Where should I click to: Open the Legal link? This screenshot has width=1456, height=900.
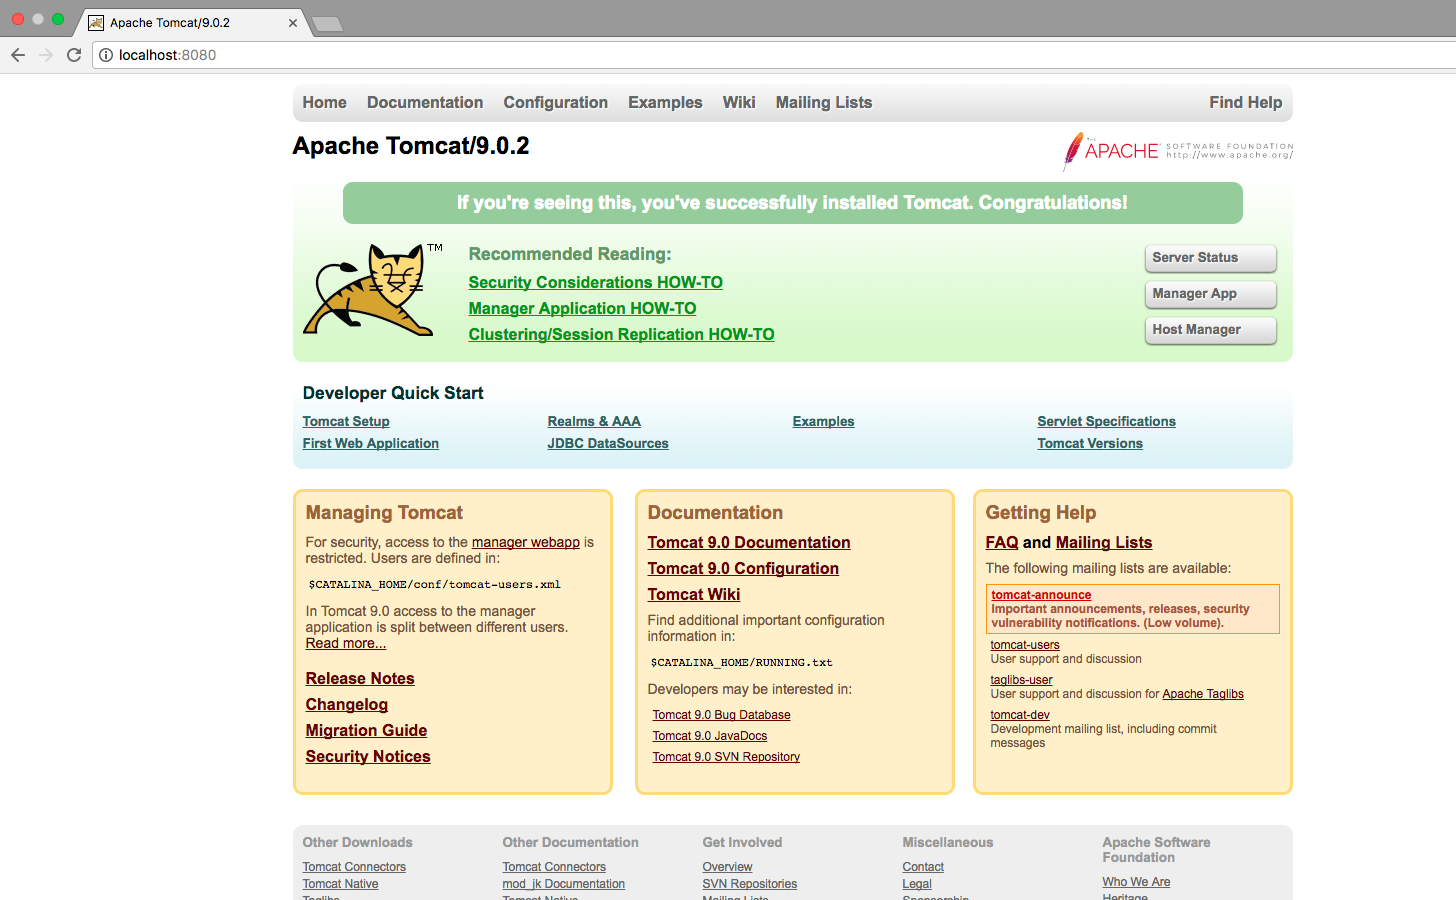coord(917,884)
